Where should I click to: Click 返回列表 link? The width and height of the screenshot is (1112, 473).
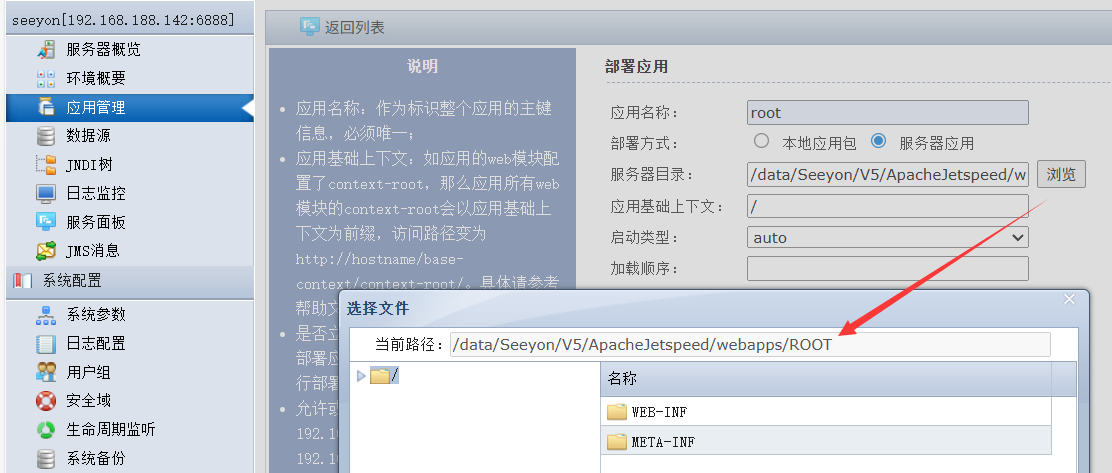(355, 28)
